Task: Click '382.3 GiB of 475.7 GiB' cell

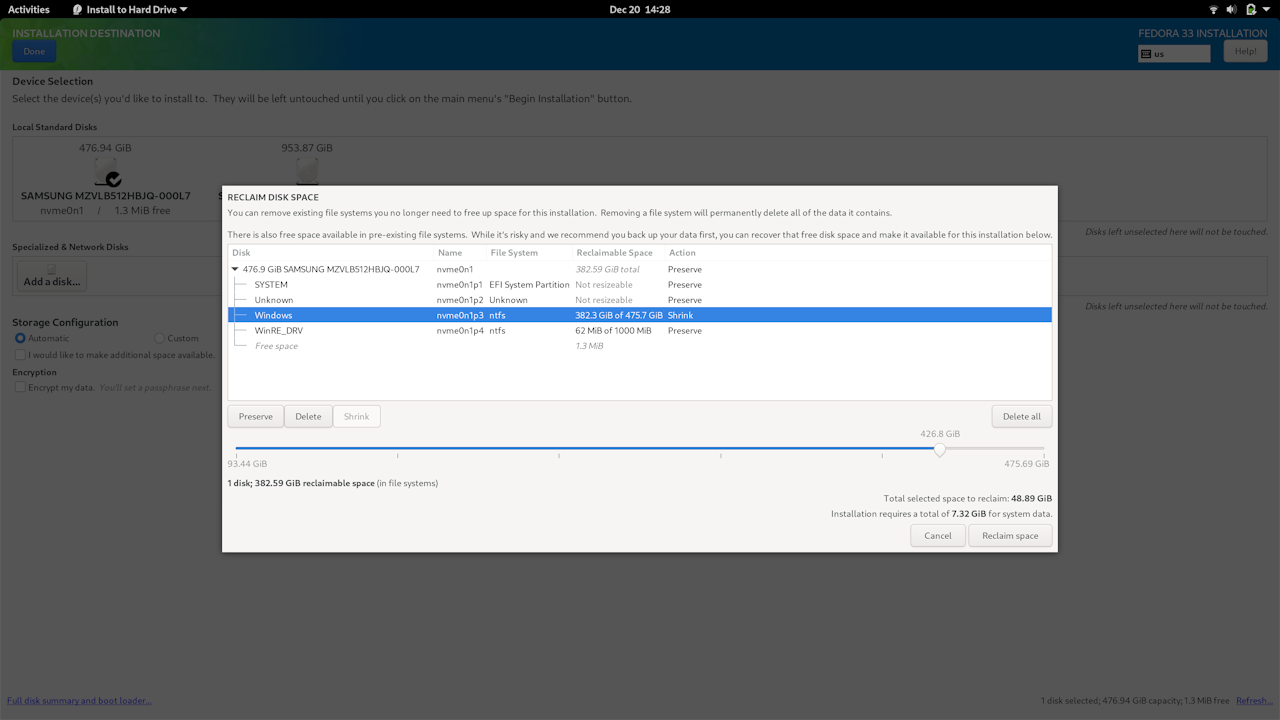Action: click(619, 315)
